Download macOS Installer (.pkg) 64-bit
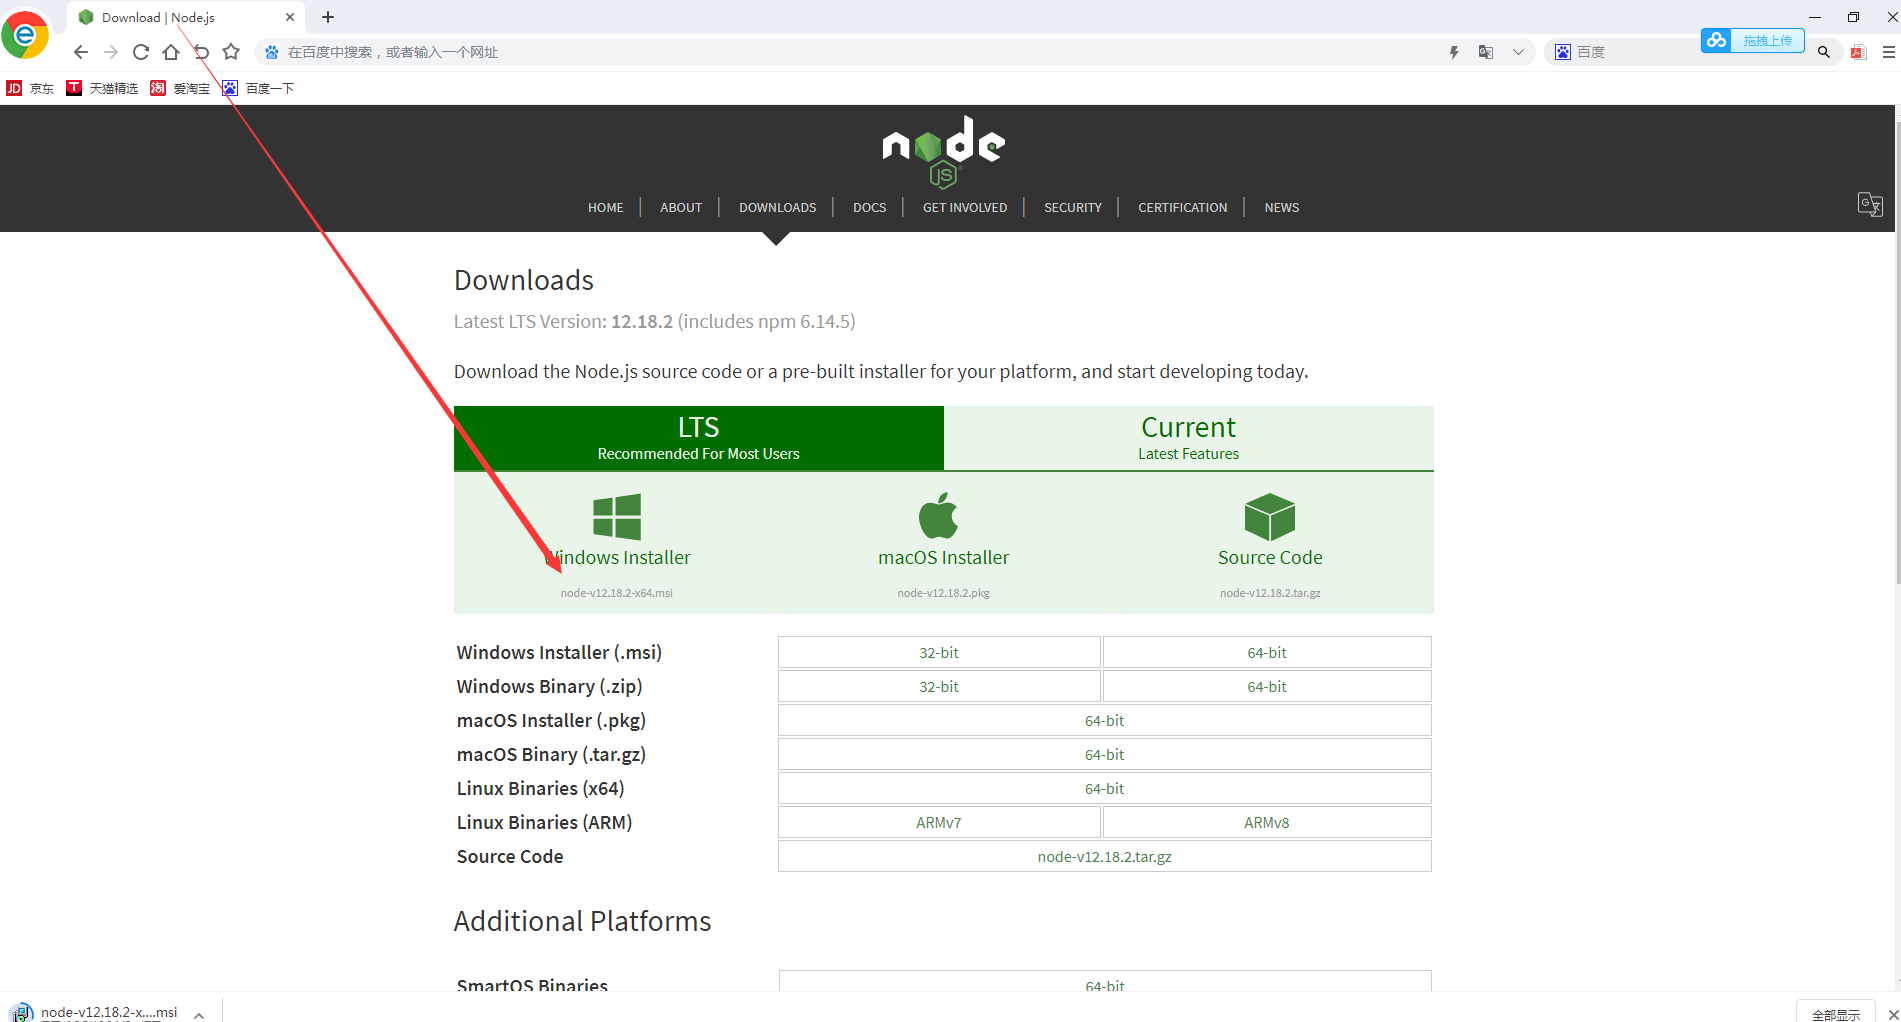The width and height of the screenshot is (1901, 1022). click(1105, 720)
